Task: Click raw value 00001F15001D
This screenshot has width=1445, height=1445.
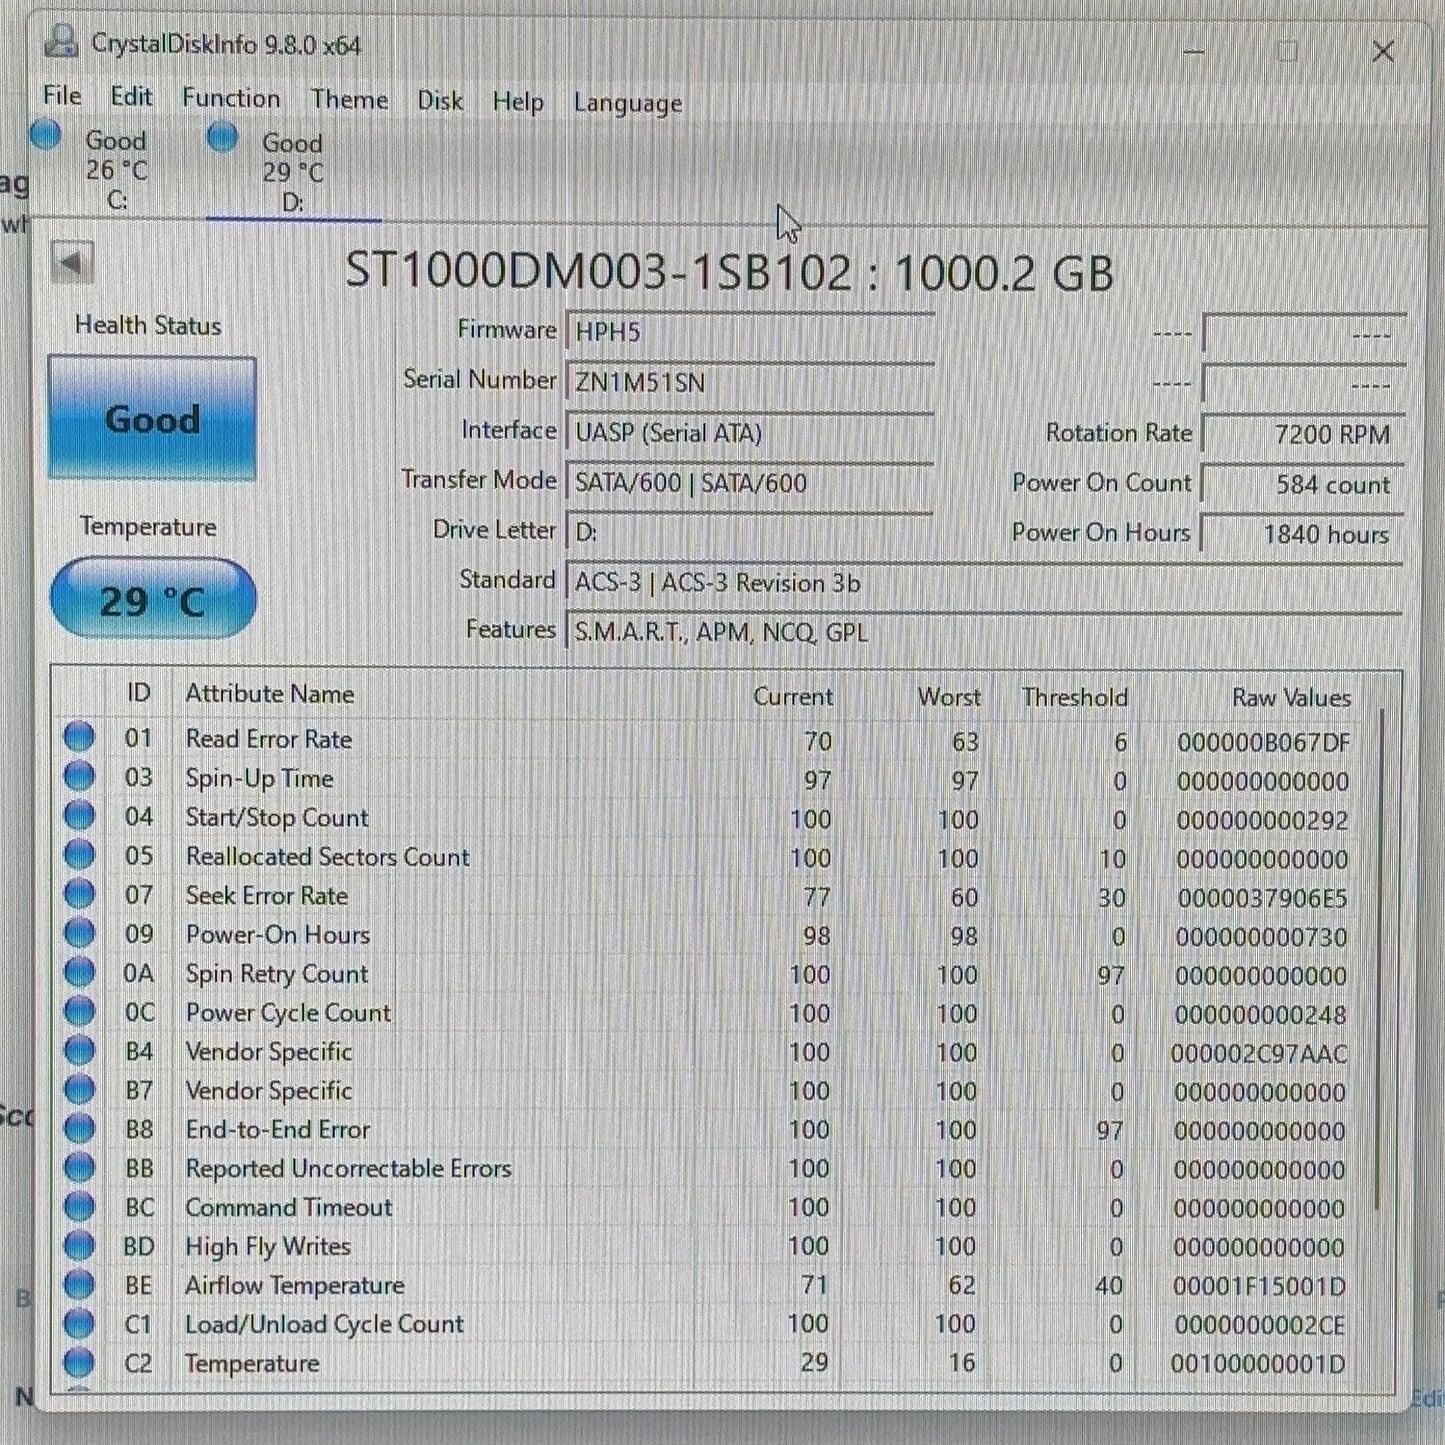Action: (1259, 1286)
